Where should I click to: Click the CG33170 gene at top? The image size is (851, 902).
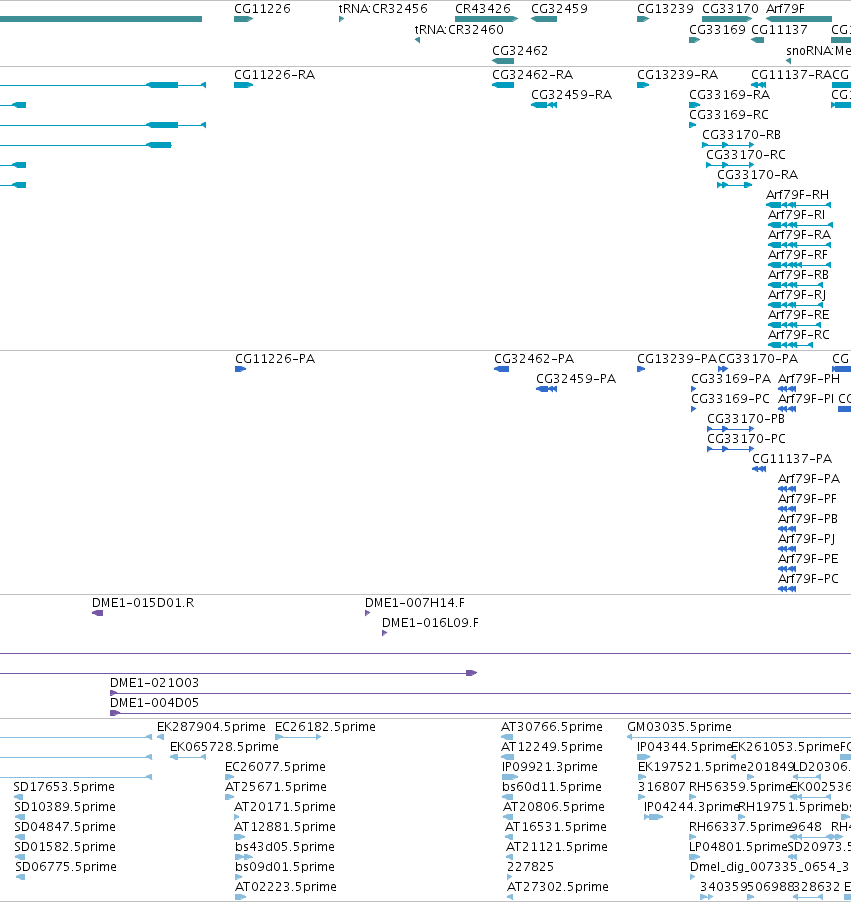click(727, 19)
